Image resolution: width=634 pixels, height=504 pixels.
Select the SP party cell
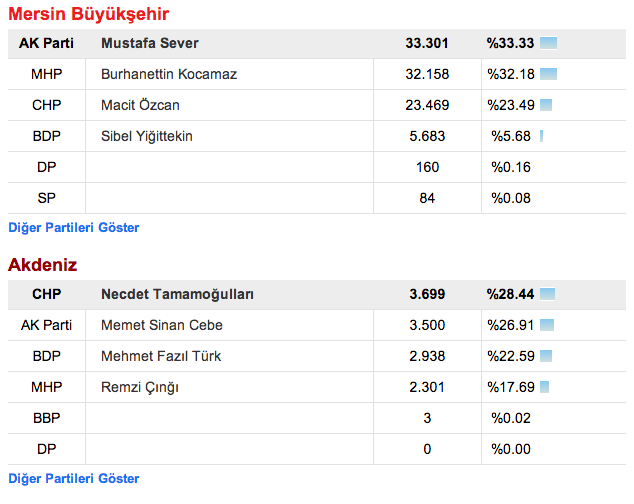click(x=46, y=198)
